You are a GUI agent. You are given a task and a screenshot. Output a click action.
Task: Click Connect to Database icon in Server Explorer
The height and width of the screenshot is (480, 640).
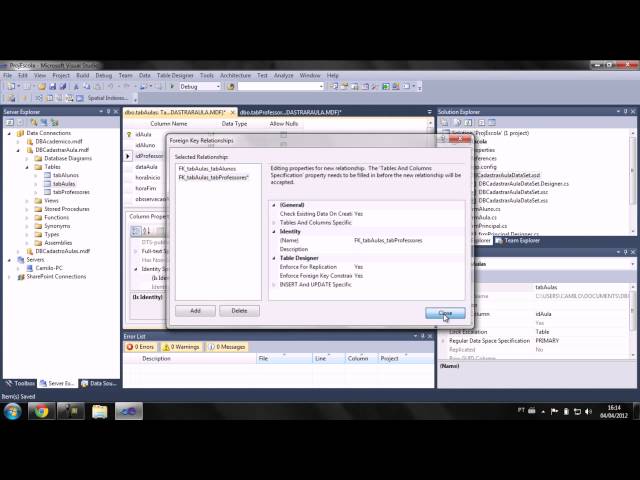point(34,122)
